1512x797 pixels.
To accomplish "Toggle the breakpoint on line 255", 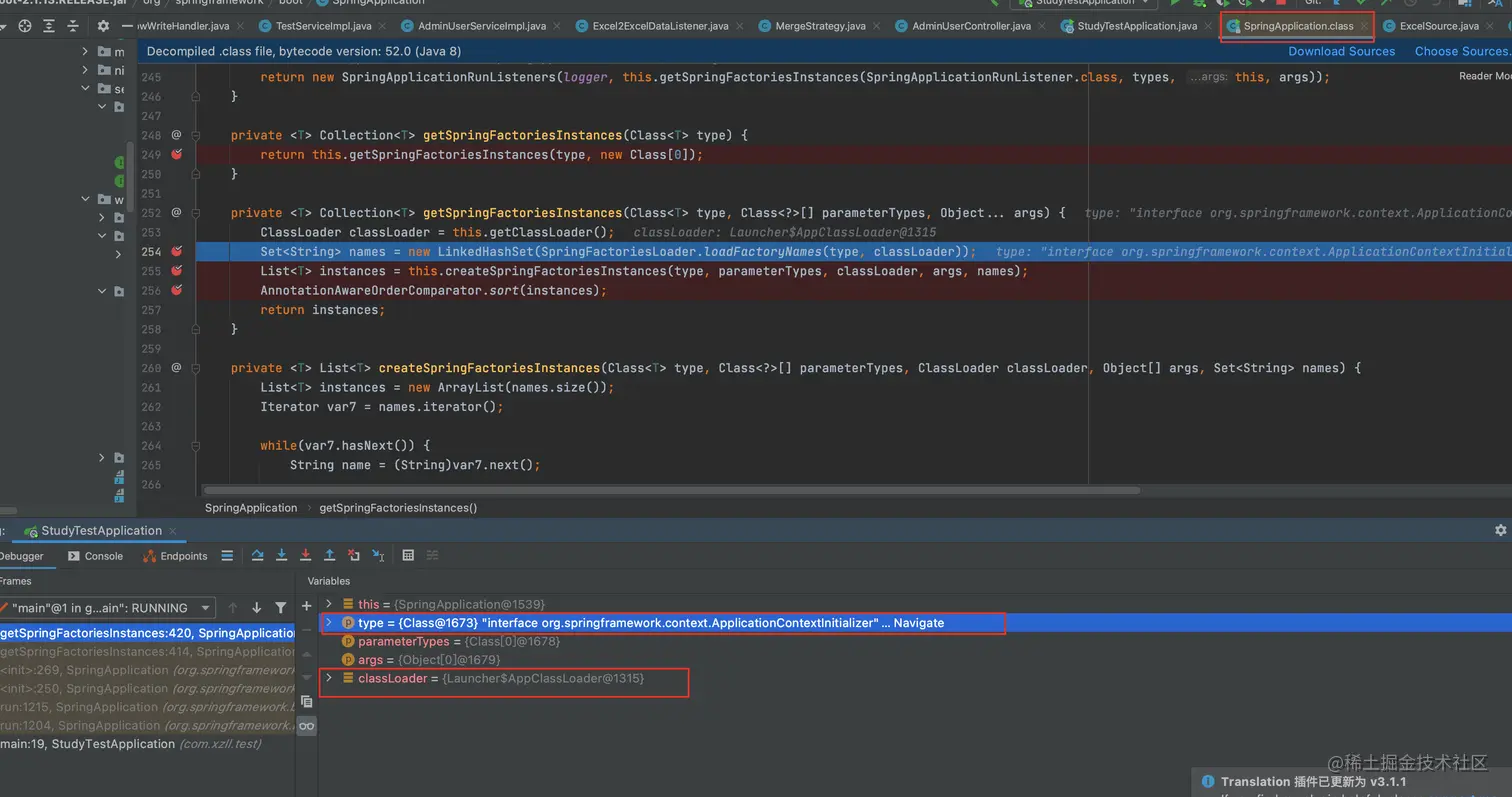I will coord(177,271).
